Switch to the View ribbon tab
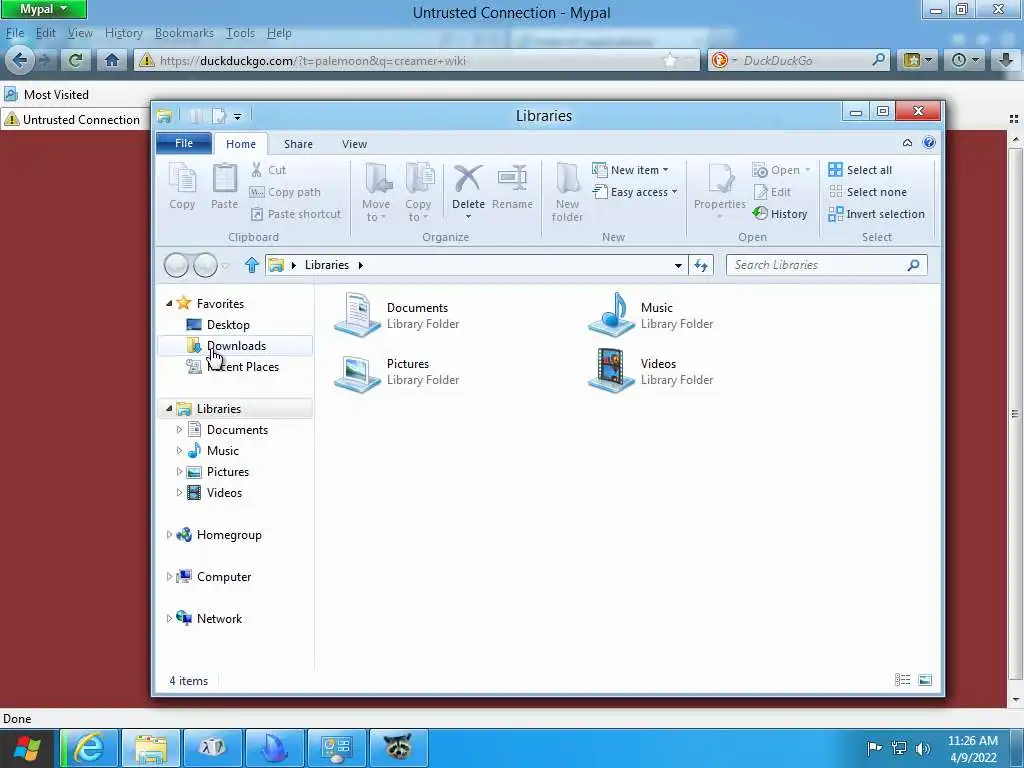This screenshot has width=1024, height=768. (355, 144)
